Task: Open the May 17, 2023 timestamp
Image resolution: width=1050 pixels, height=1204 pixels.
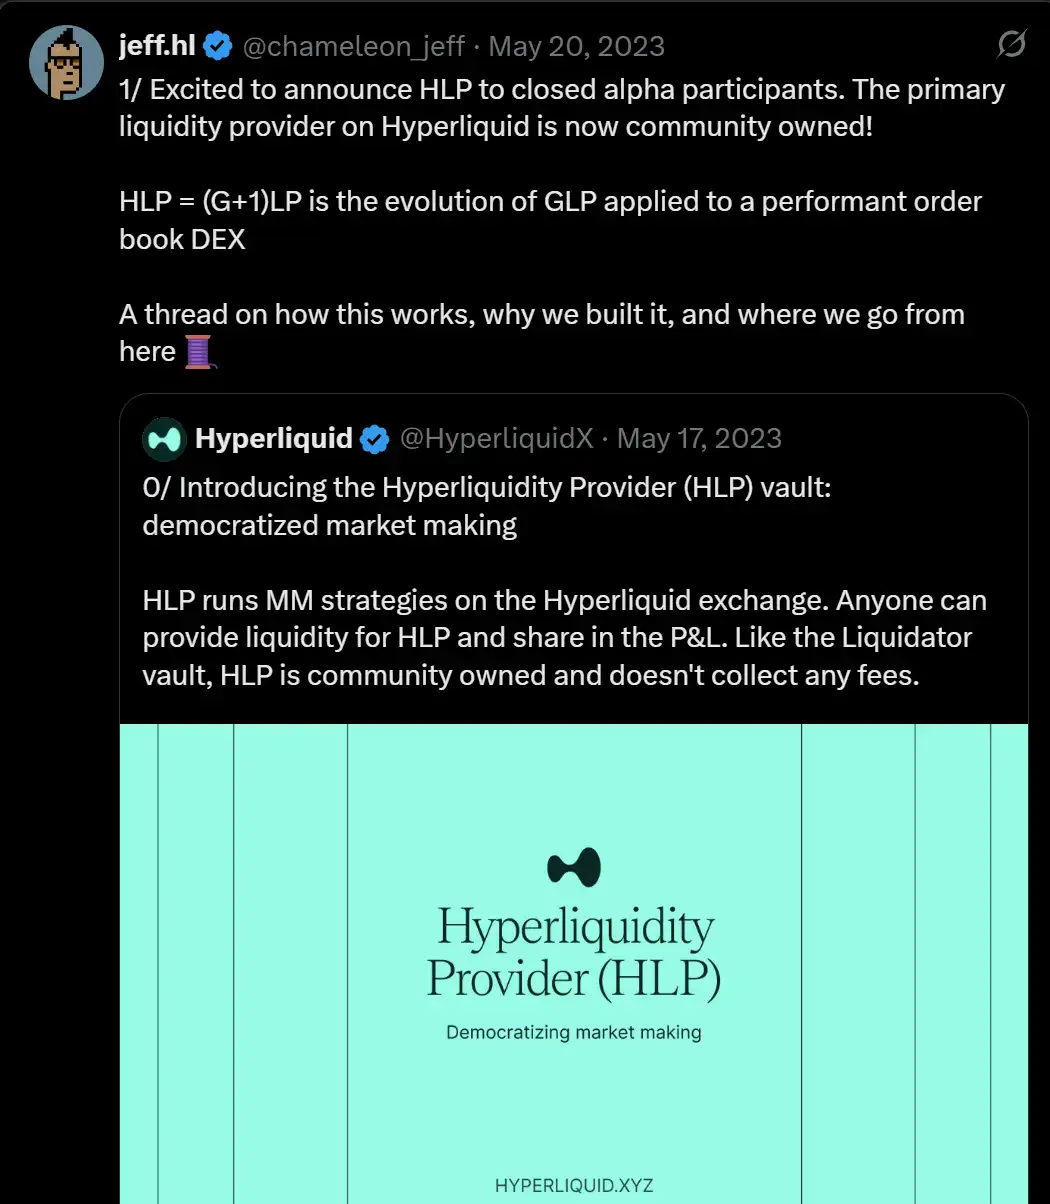Action: 699,439
